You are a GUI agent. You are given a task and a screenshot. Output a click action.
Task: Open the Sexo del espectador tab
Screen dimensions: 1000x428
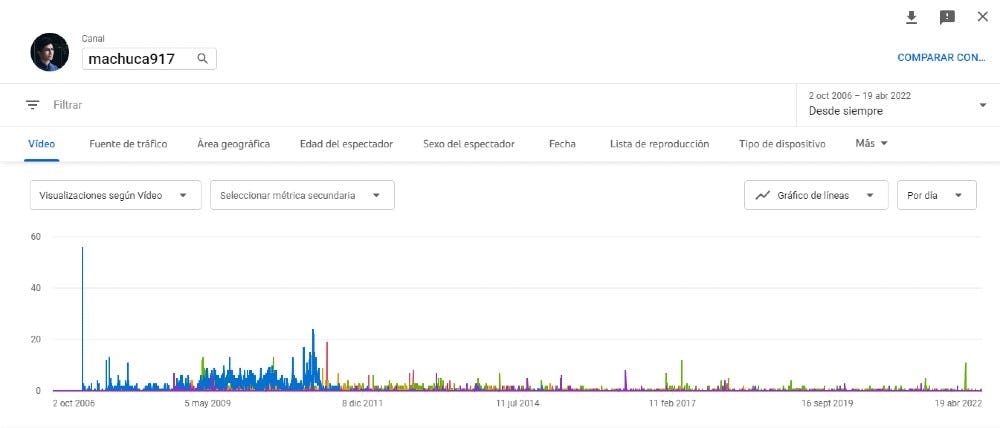pyautogui.click(x=468, y=144)
